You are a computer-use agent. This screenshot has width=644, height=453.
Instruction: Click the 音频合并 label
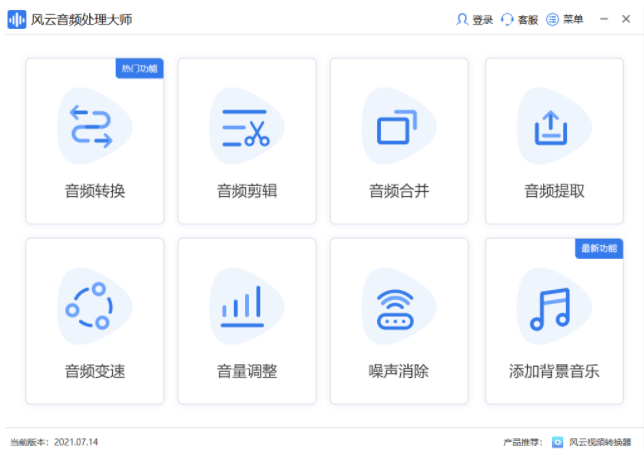point(399,191)
